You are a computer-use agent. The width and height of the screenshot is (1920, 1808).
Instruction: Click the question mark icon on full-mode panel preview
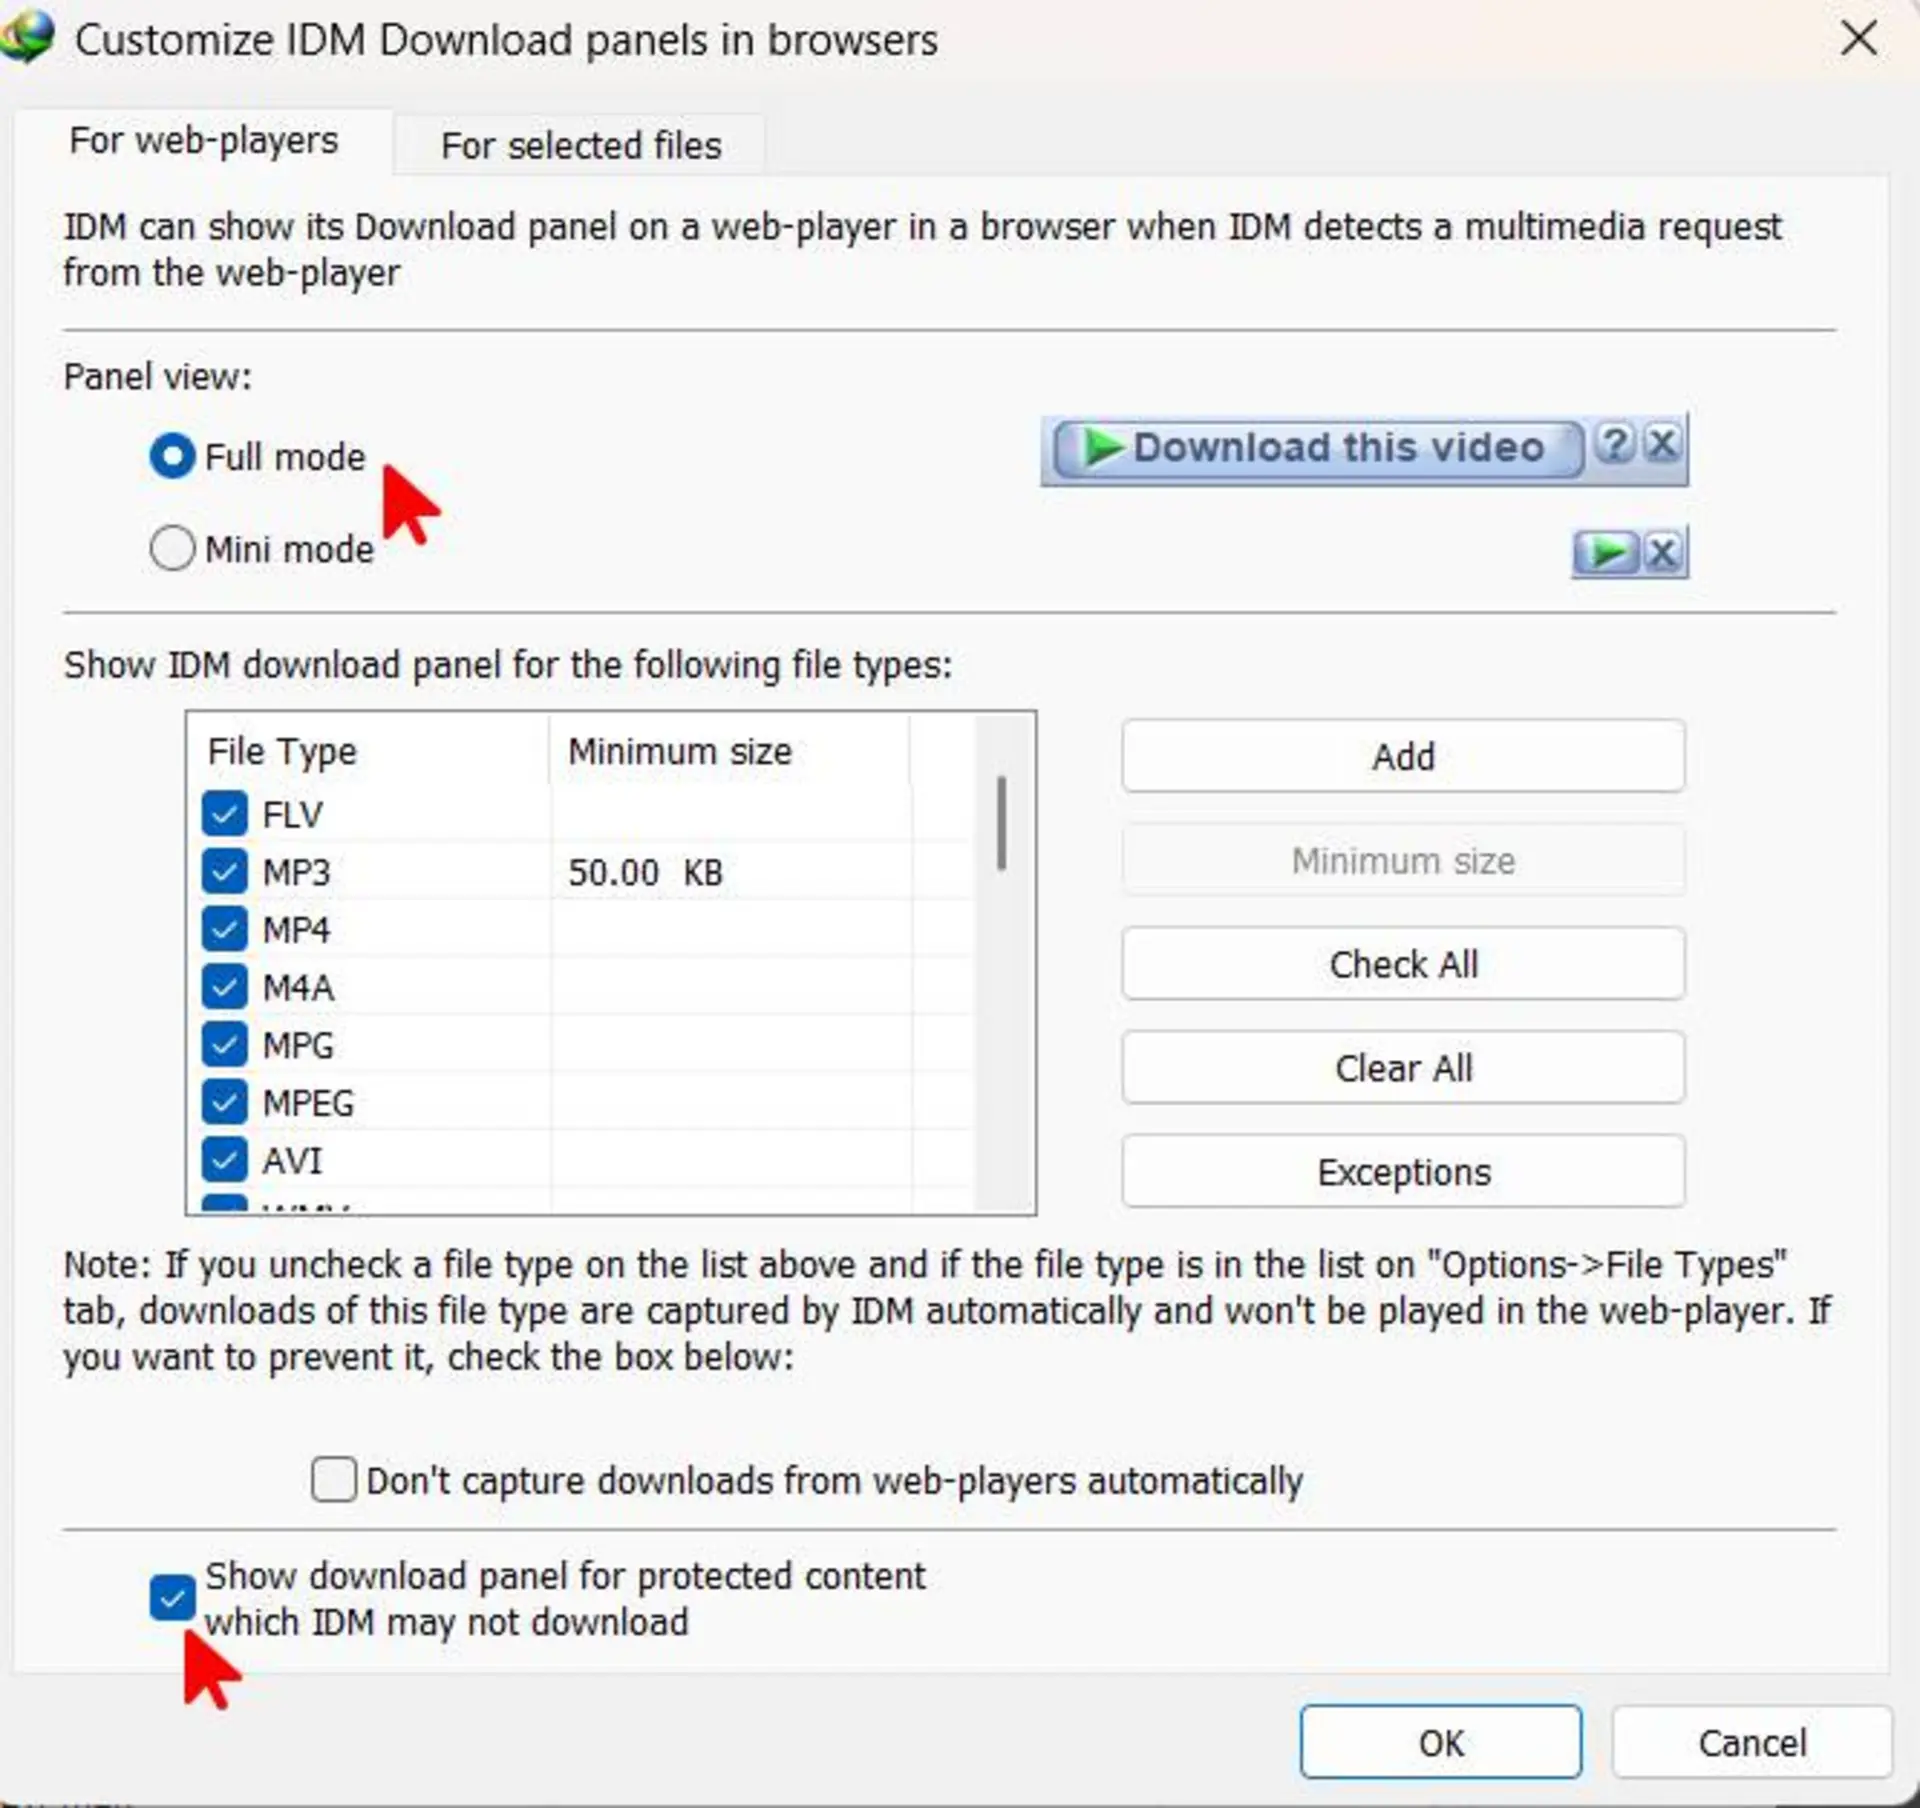(x=1614, y=443)
